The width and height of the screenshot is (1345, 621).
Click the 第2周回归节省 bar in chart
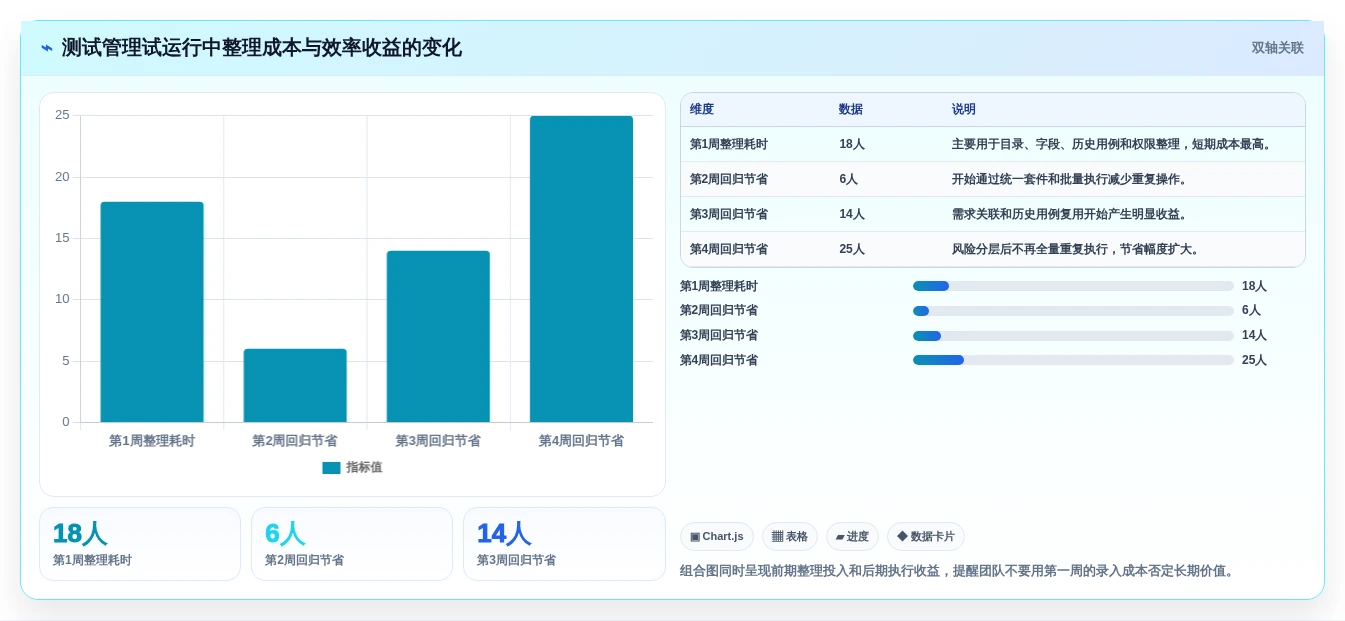tap(295, 385)
